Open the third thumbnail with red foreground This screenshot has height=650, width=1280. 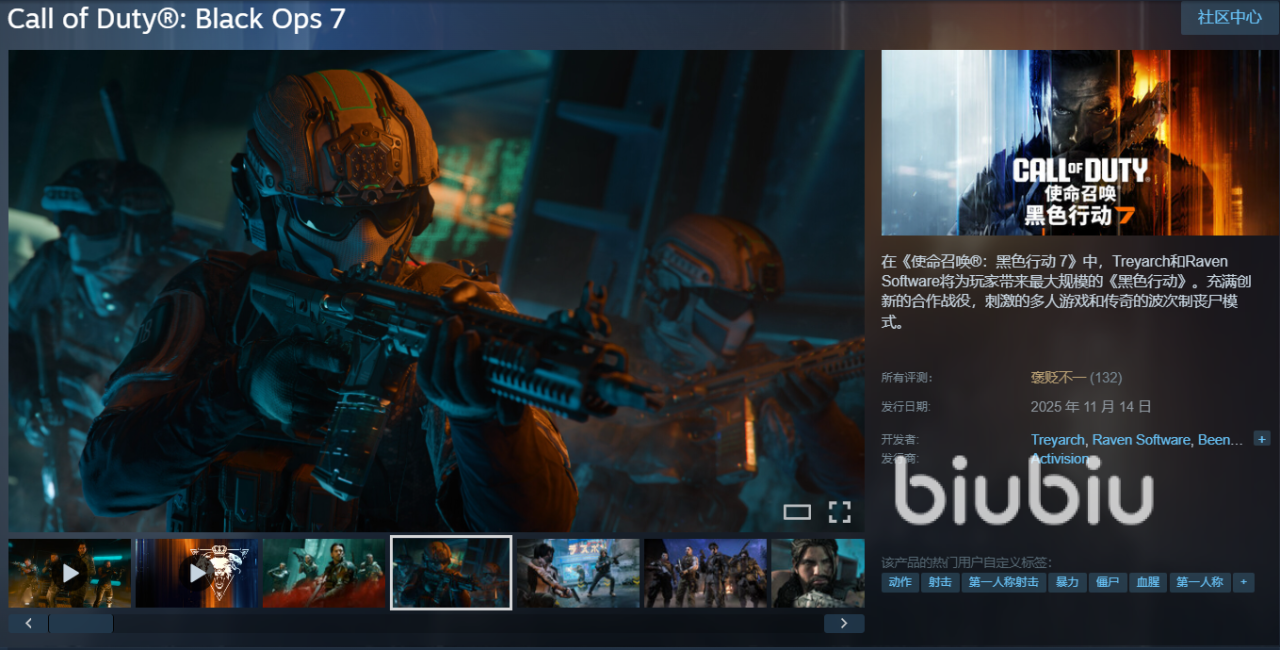click(x=324, y=573)
